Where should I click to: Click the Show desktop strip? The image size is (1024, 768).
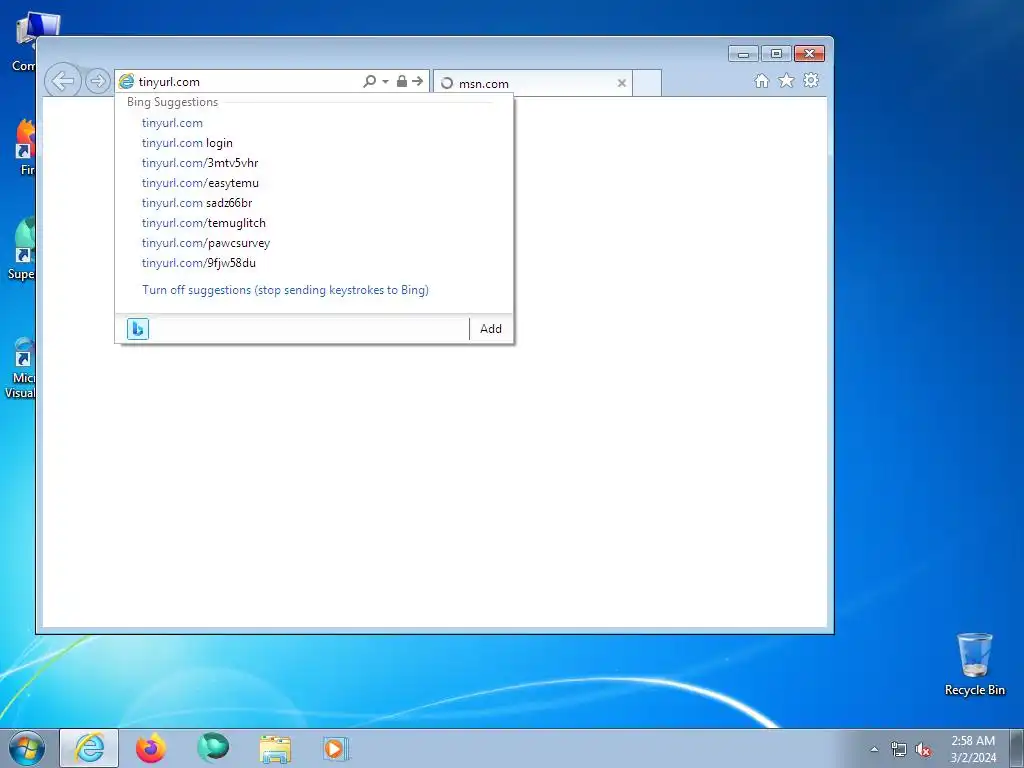coord(1017,748)
